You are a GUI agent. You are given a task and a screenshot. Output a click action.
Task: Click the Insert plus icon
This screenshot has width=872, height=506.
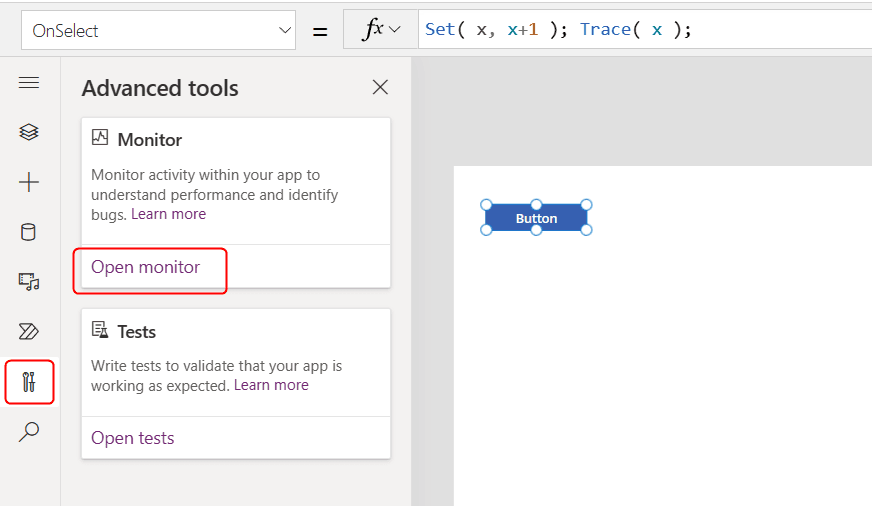point(29,182)
